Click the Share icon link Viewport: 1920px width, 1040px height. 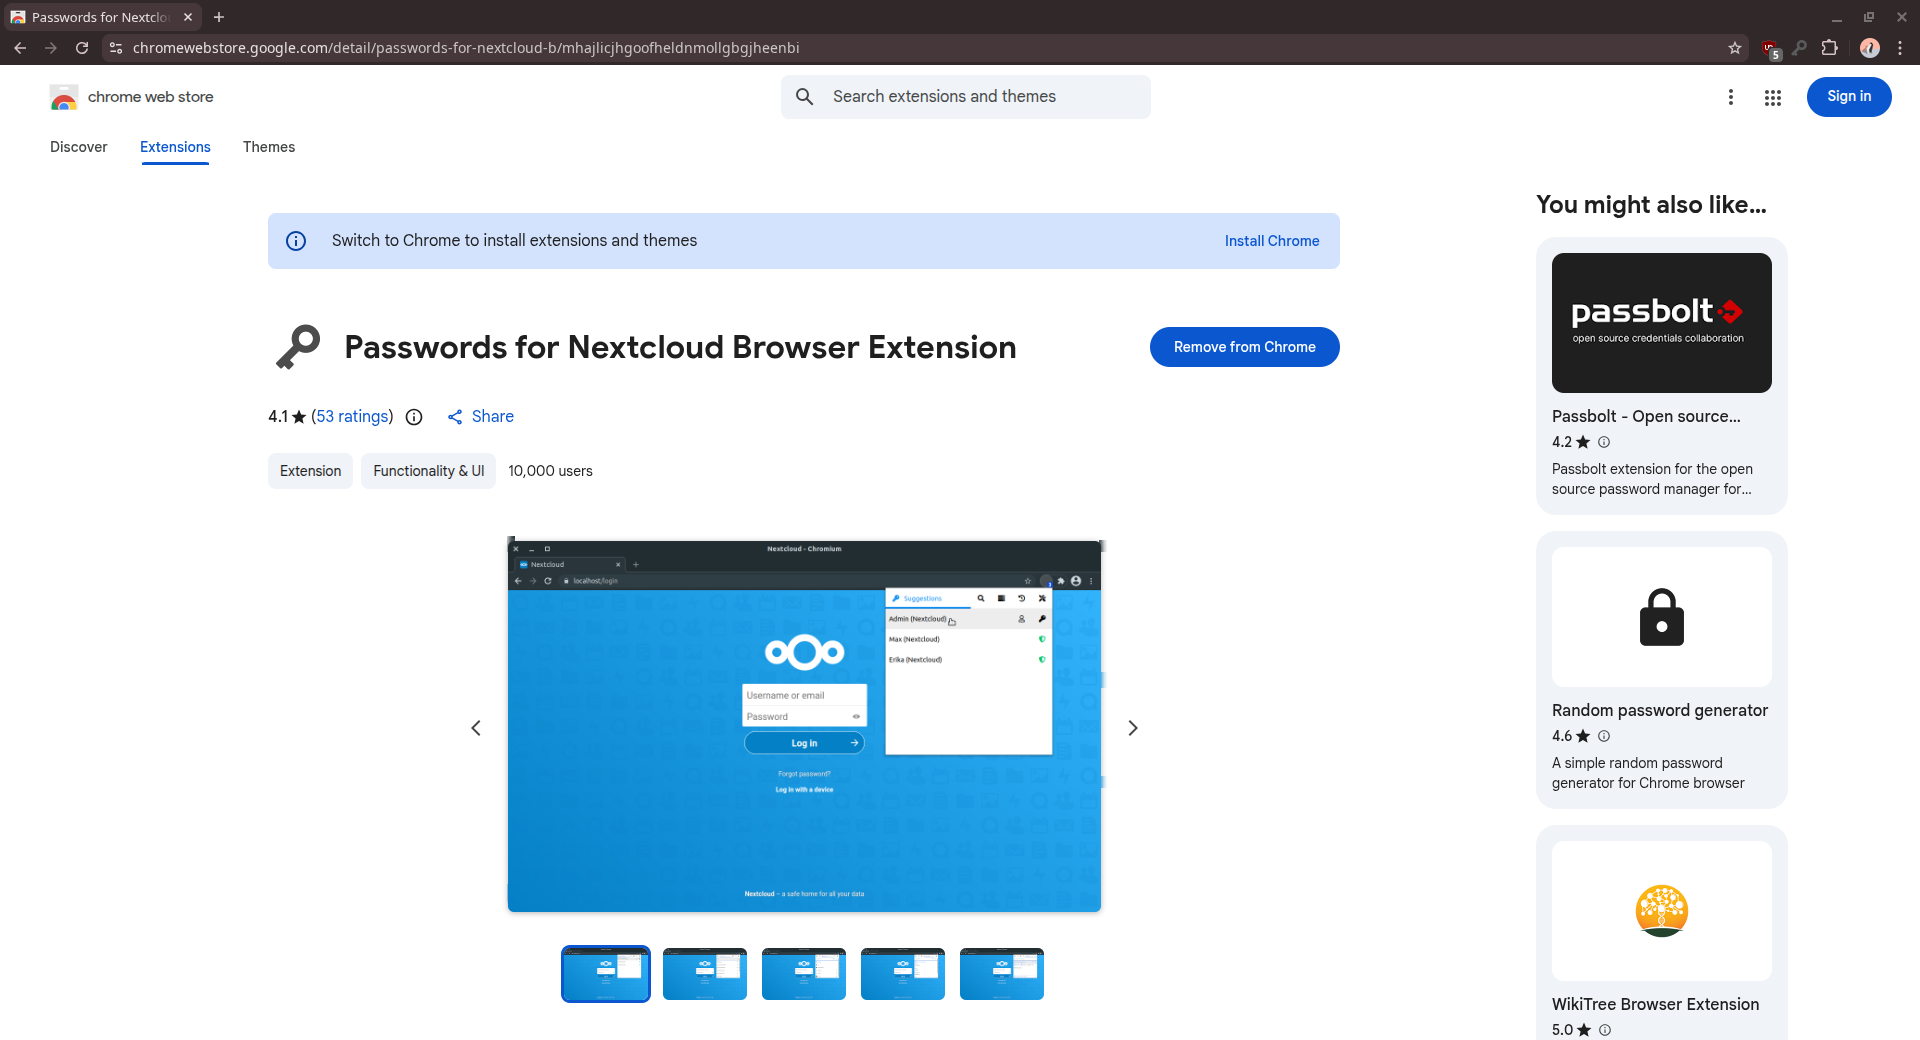480,417
